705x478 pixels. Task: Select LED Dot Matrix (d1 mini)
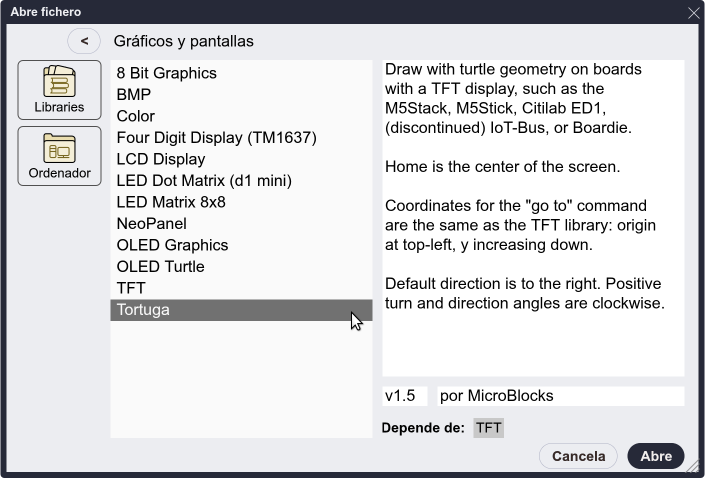tap(204, 181)
